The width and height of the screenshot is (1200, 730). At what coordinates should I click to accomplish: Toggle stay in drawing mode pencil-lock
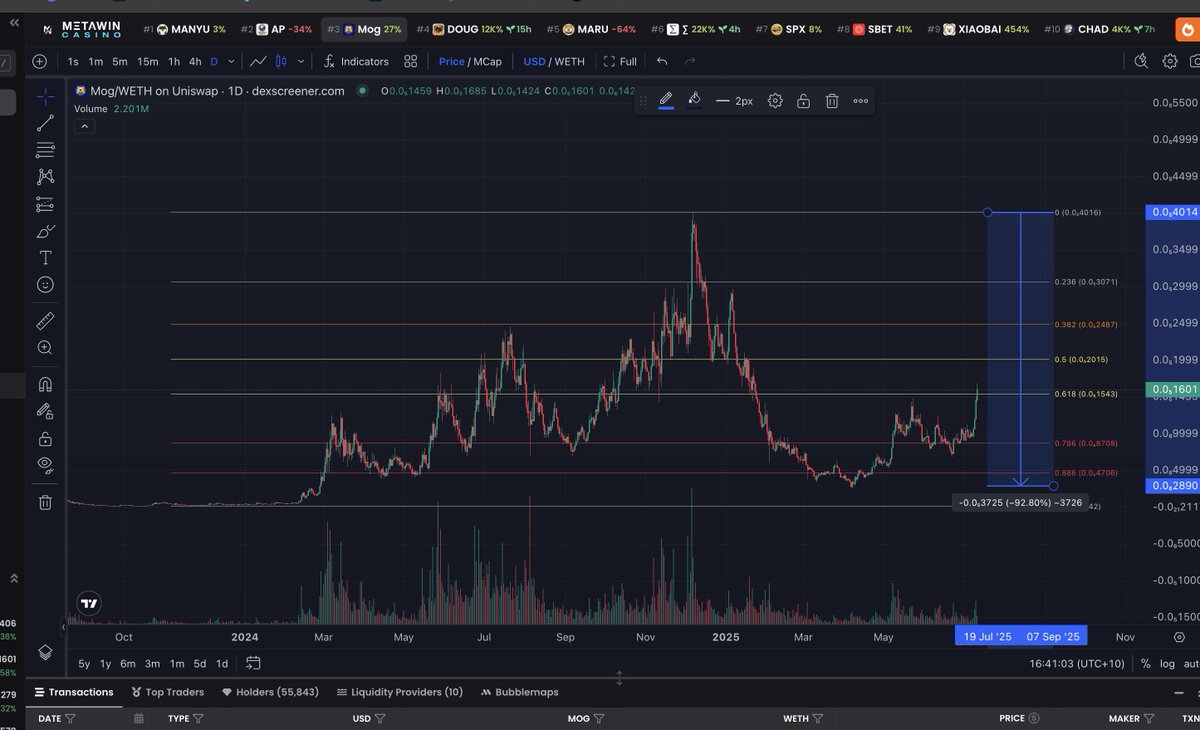(x=45, y=411)
